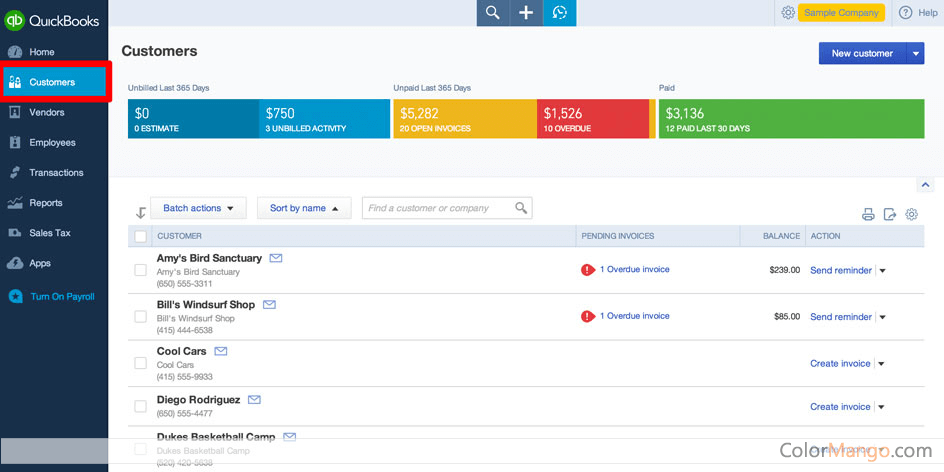944x472 pixels.
Task: Open the gear settings icon beside Sample Company
Action: [x=788, y=13]
